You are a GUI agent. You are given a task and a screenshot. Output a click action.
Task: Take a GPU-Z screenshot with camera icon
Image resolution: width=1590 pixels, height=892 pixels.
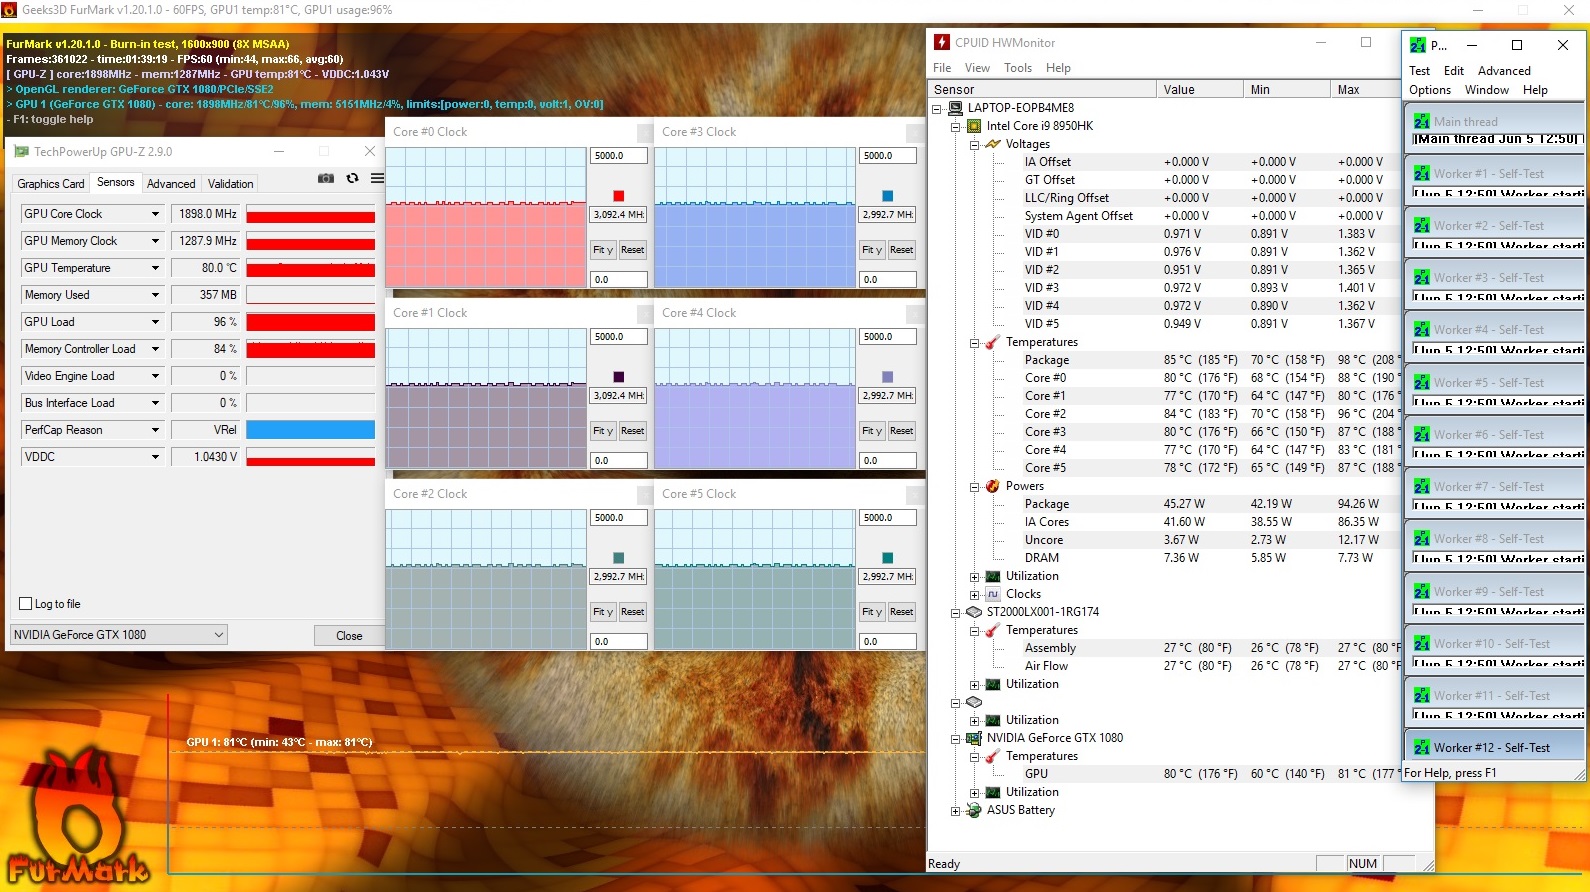click(326, 178)
